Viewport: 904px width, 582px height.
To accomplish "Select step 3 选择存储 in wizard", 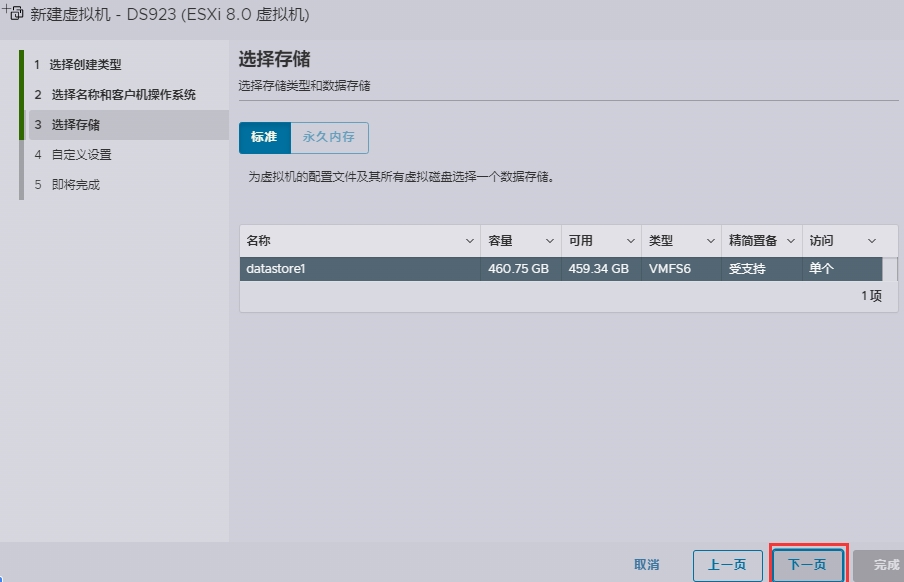I will coord(76,125).
